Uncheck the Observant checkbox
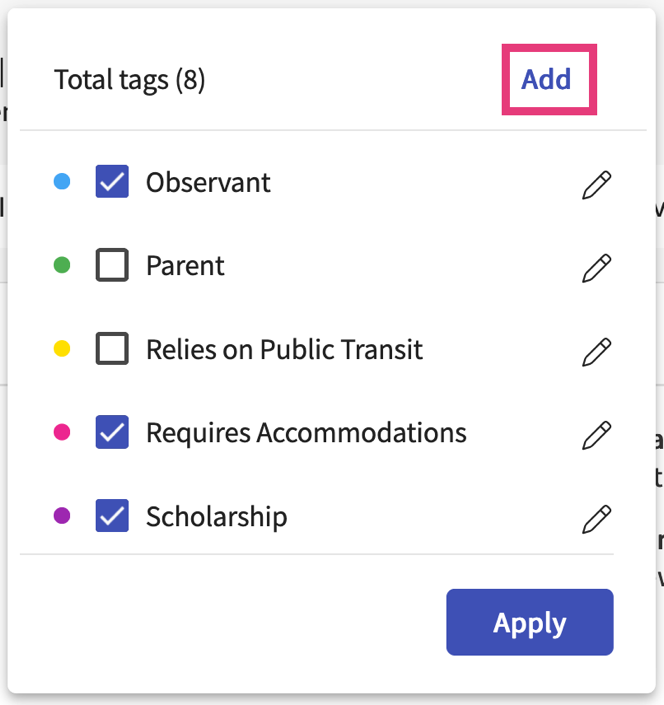This screenshot has width=664, height=705. 112,182
